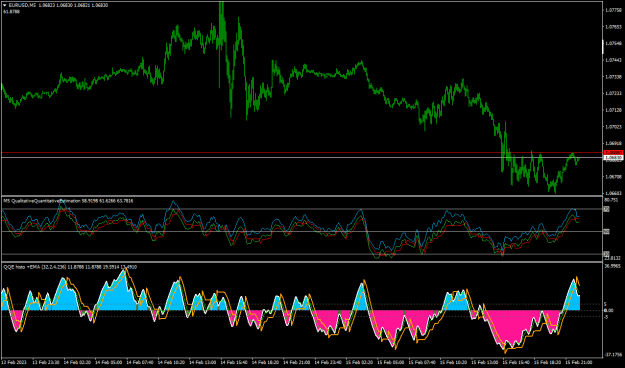
Task: Click the 1.07443 price axis value
Action: click(x=613, y=60)
